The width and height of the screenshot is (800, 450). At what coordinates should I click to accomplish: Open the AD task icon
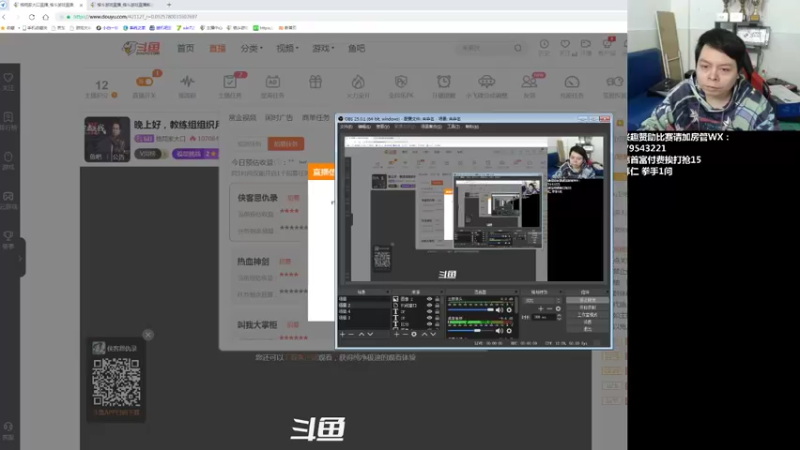coord(272,82)
